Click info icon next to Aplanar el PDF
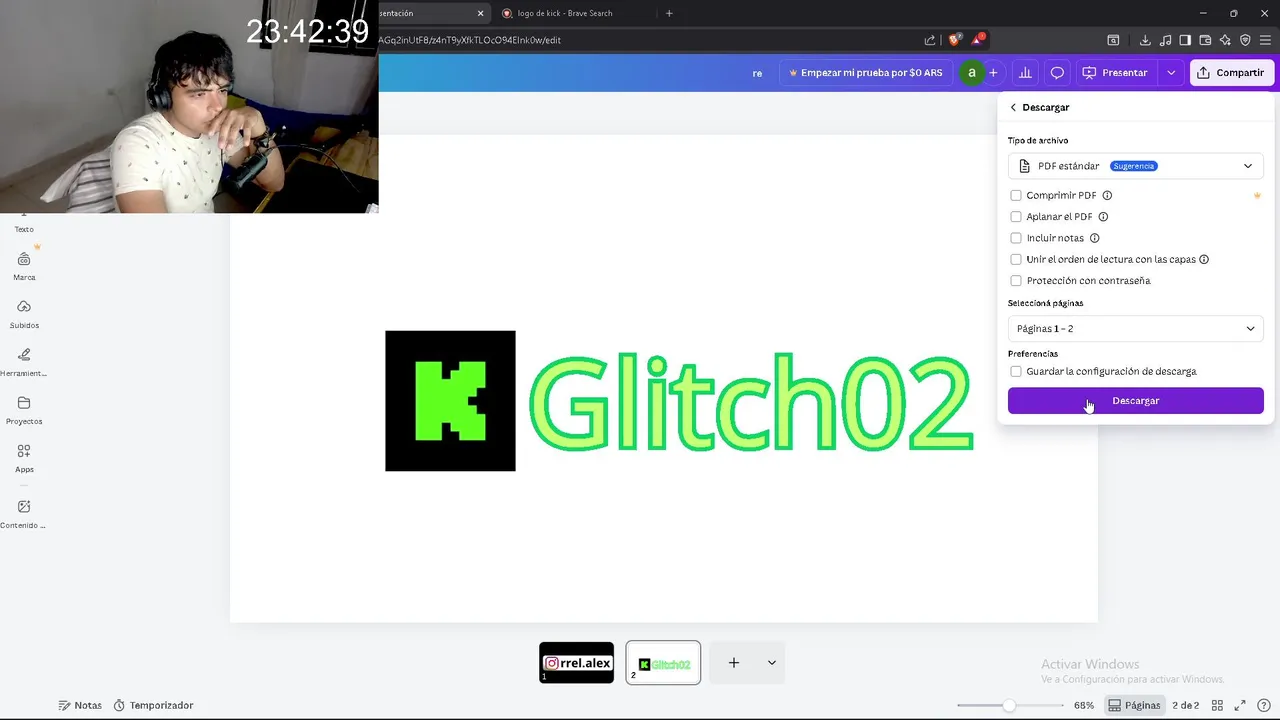Viewport: 1280px width, 720px height. [x=1103, y=216]
